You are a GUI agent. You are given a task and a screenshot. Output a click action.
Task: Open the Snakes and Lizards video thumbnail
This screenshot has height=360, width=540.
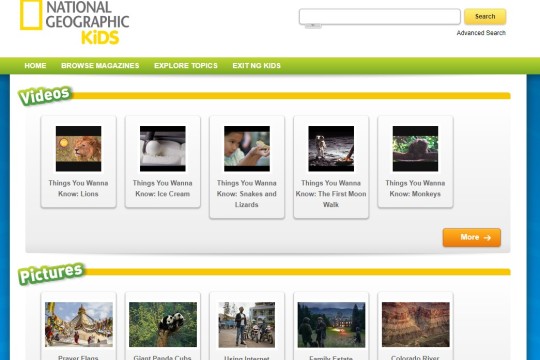coord(247,148)
